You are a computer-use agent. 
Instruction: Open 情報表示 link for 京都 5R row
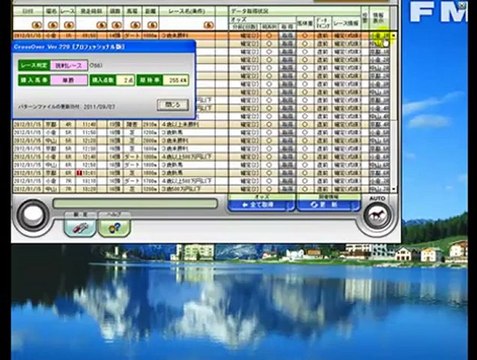(379, 149)
